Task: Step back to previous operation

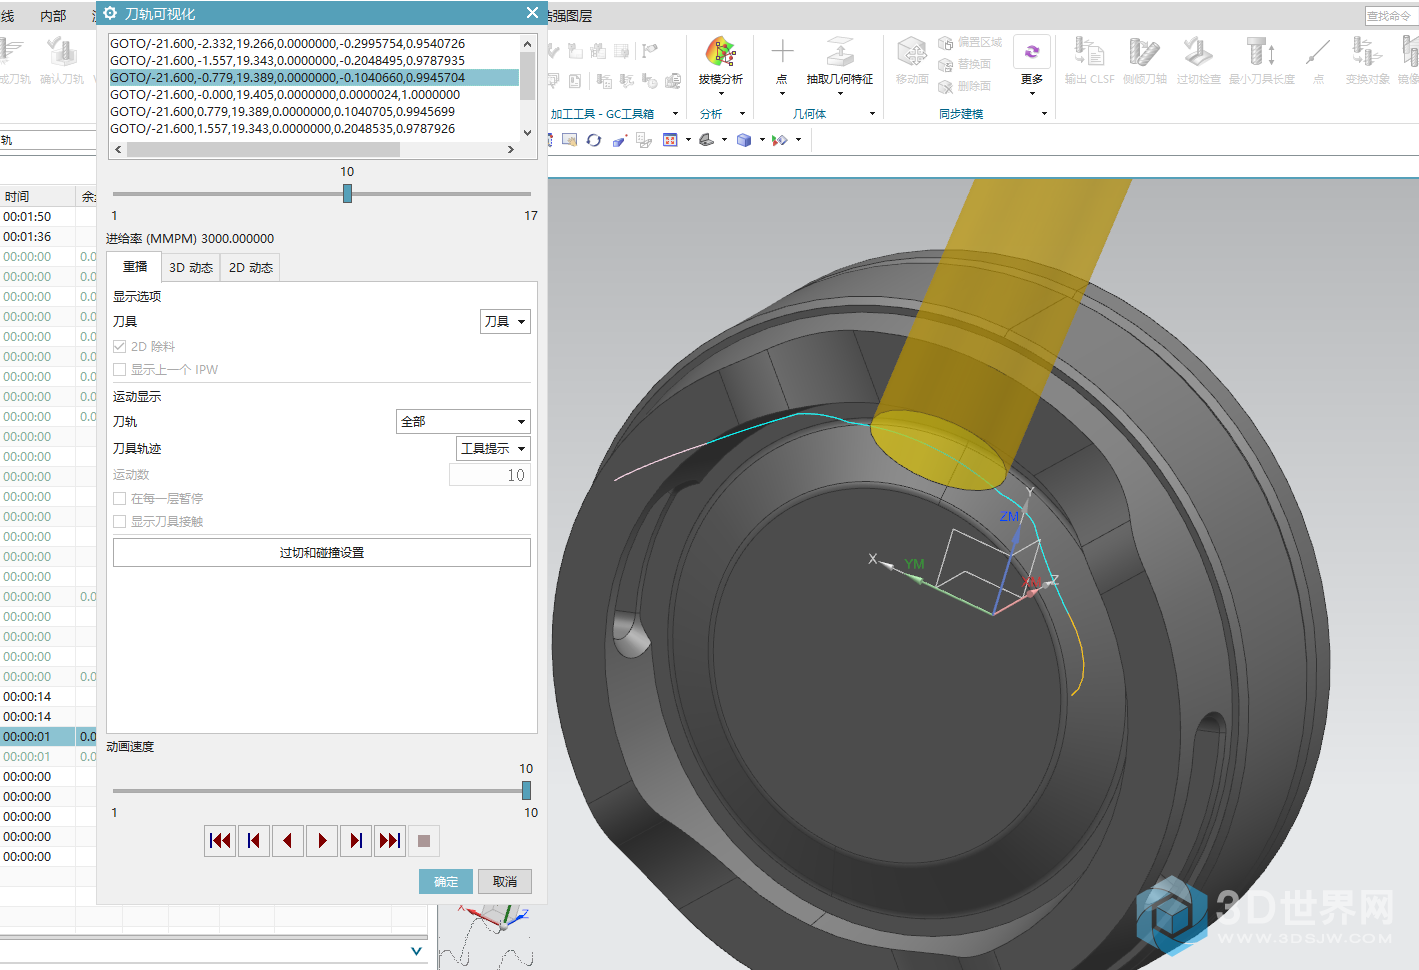Action: tap(254, 841)
